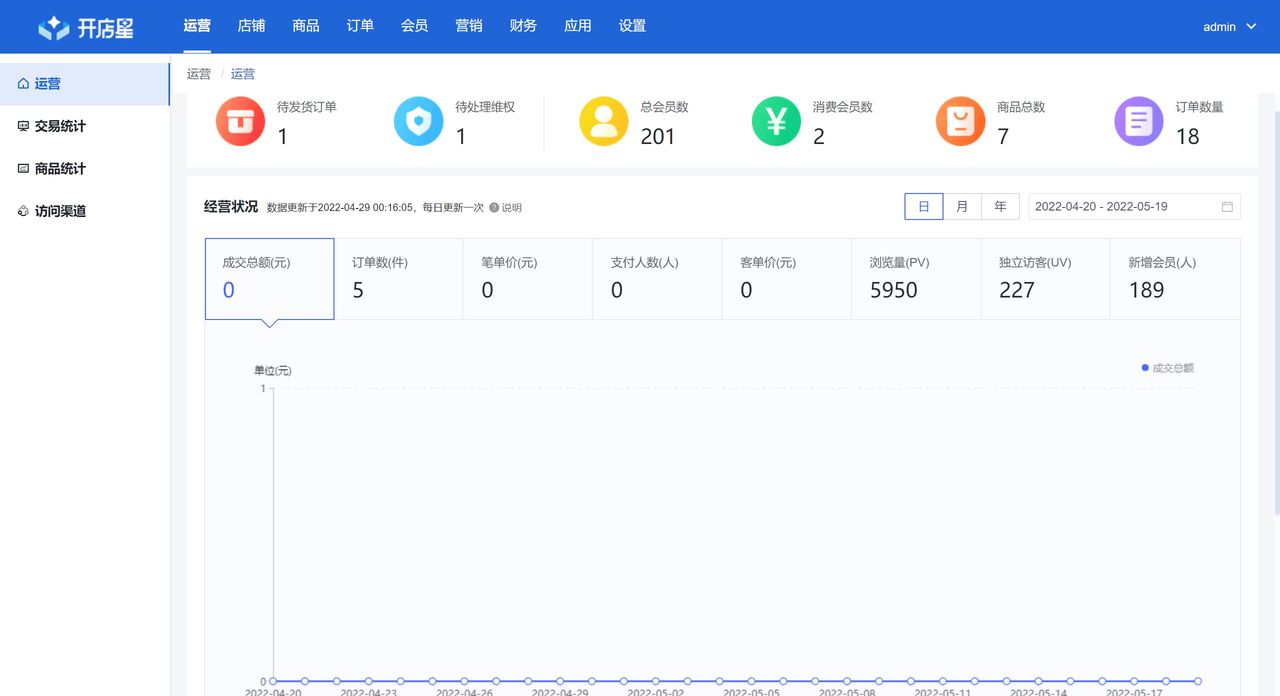
Task: Open the date range picker calendar
Action: click(x=1227, y=206)
